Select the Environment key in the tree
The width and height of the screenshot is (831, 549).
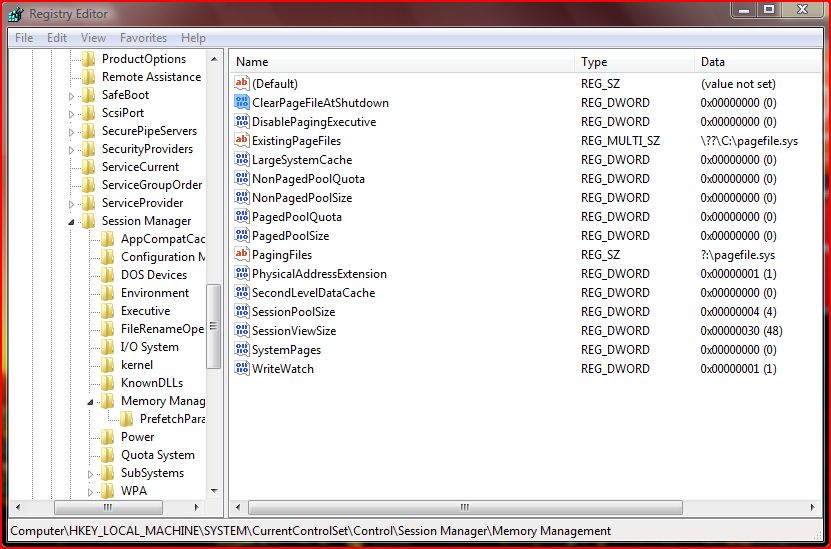(x=154, y=293)
